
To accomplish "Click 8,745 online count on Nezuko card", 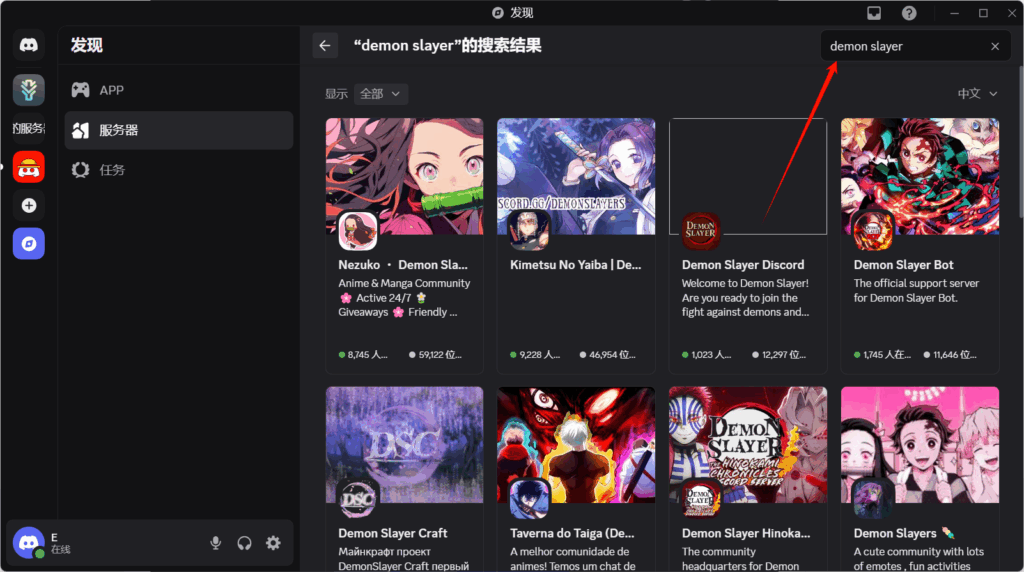I will (363, 355).
